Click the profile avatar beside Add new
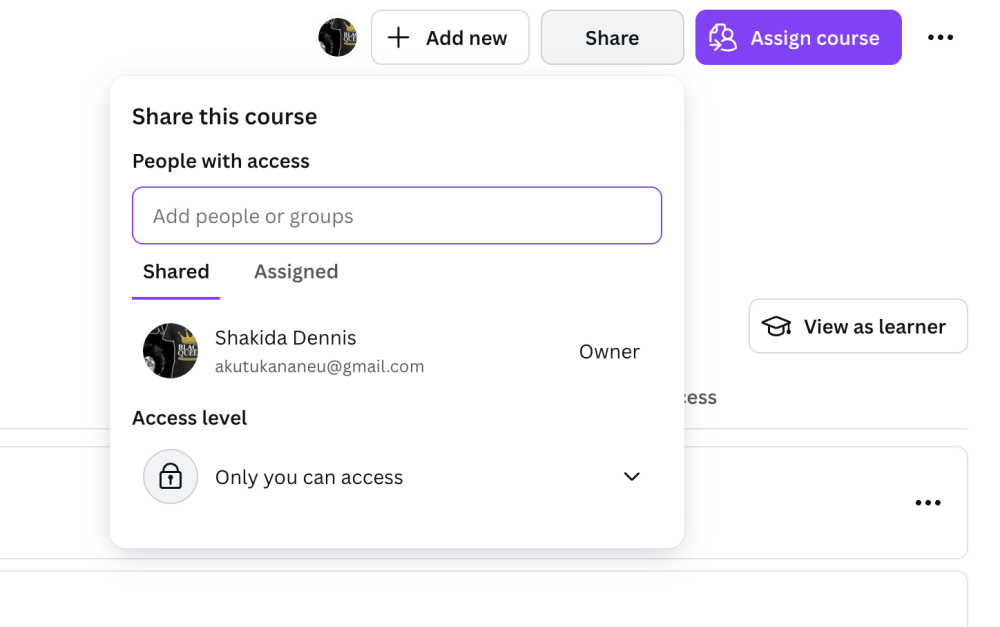The width and height of the screenshot is (1000, 627). coord(337,38)
